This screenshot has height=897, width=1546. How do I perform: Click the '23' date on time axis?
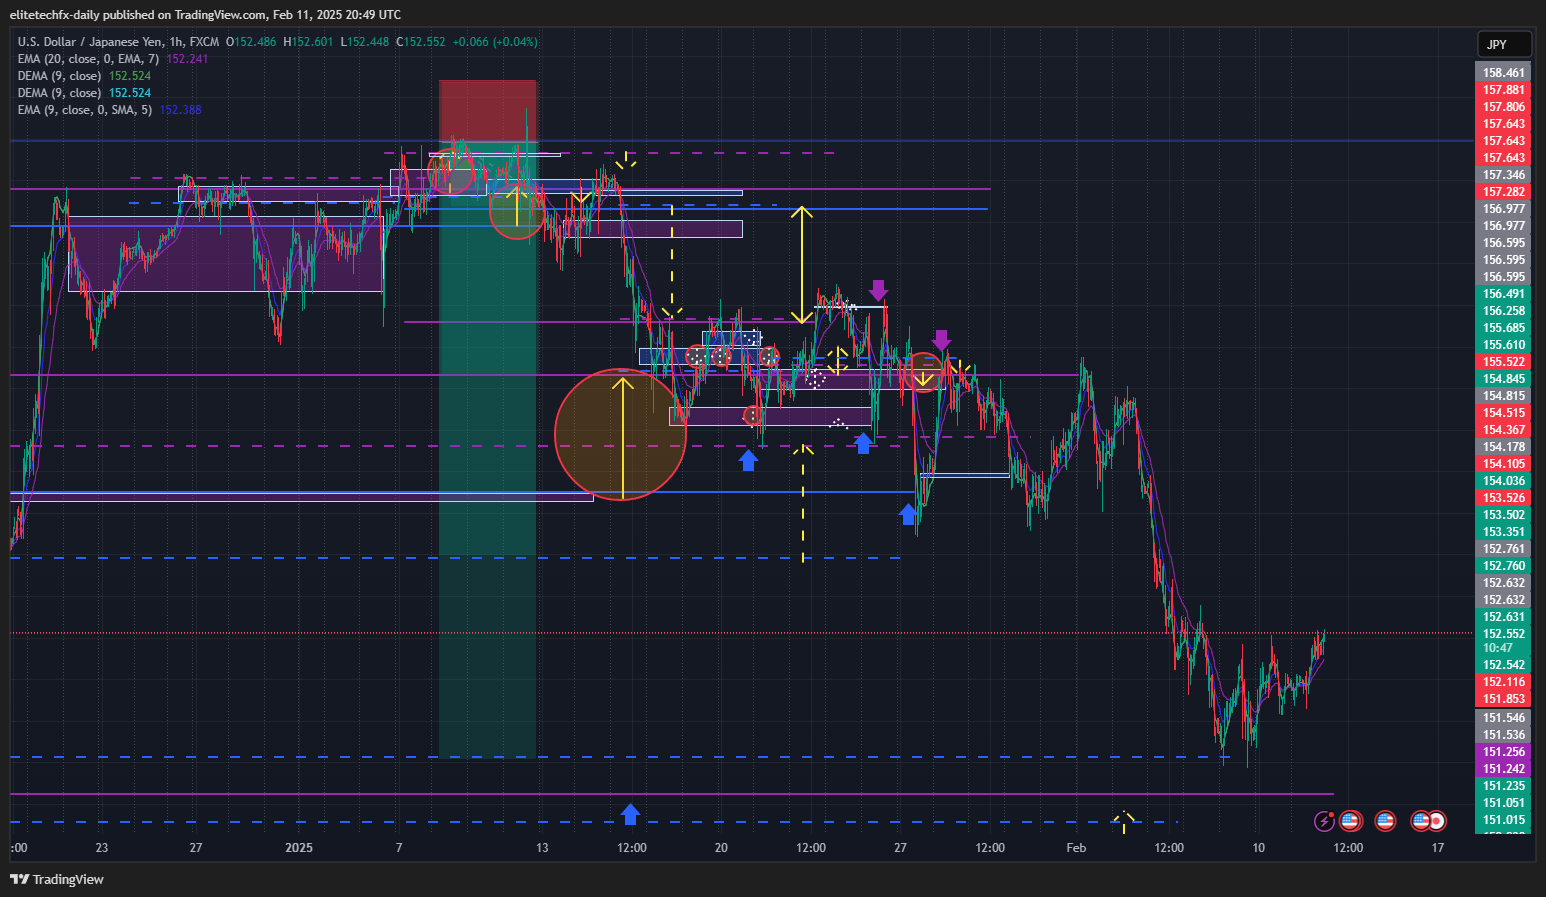click(x=102, y=848)
